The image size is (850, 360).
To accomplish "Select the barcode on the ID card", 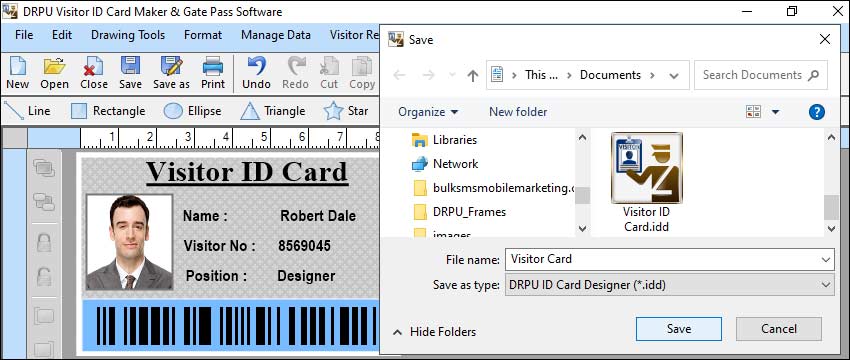I will click(237, 326).
